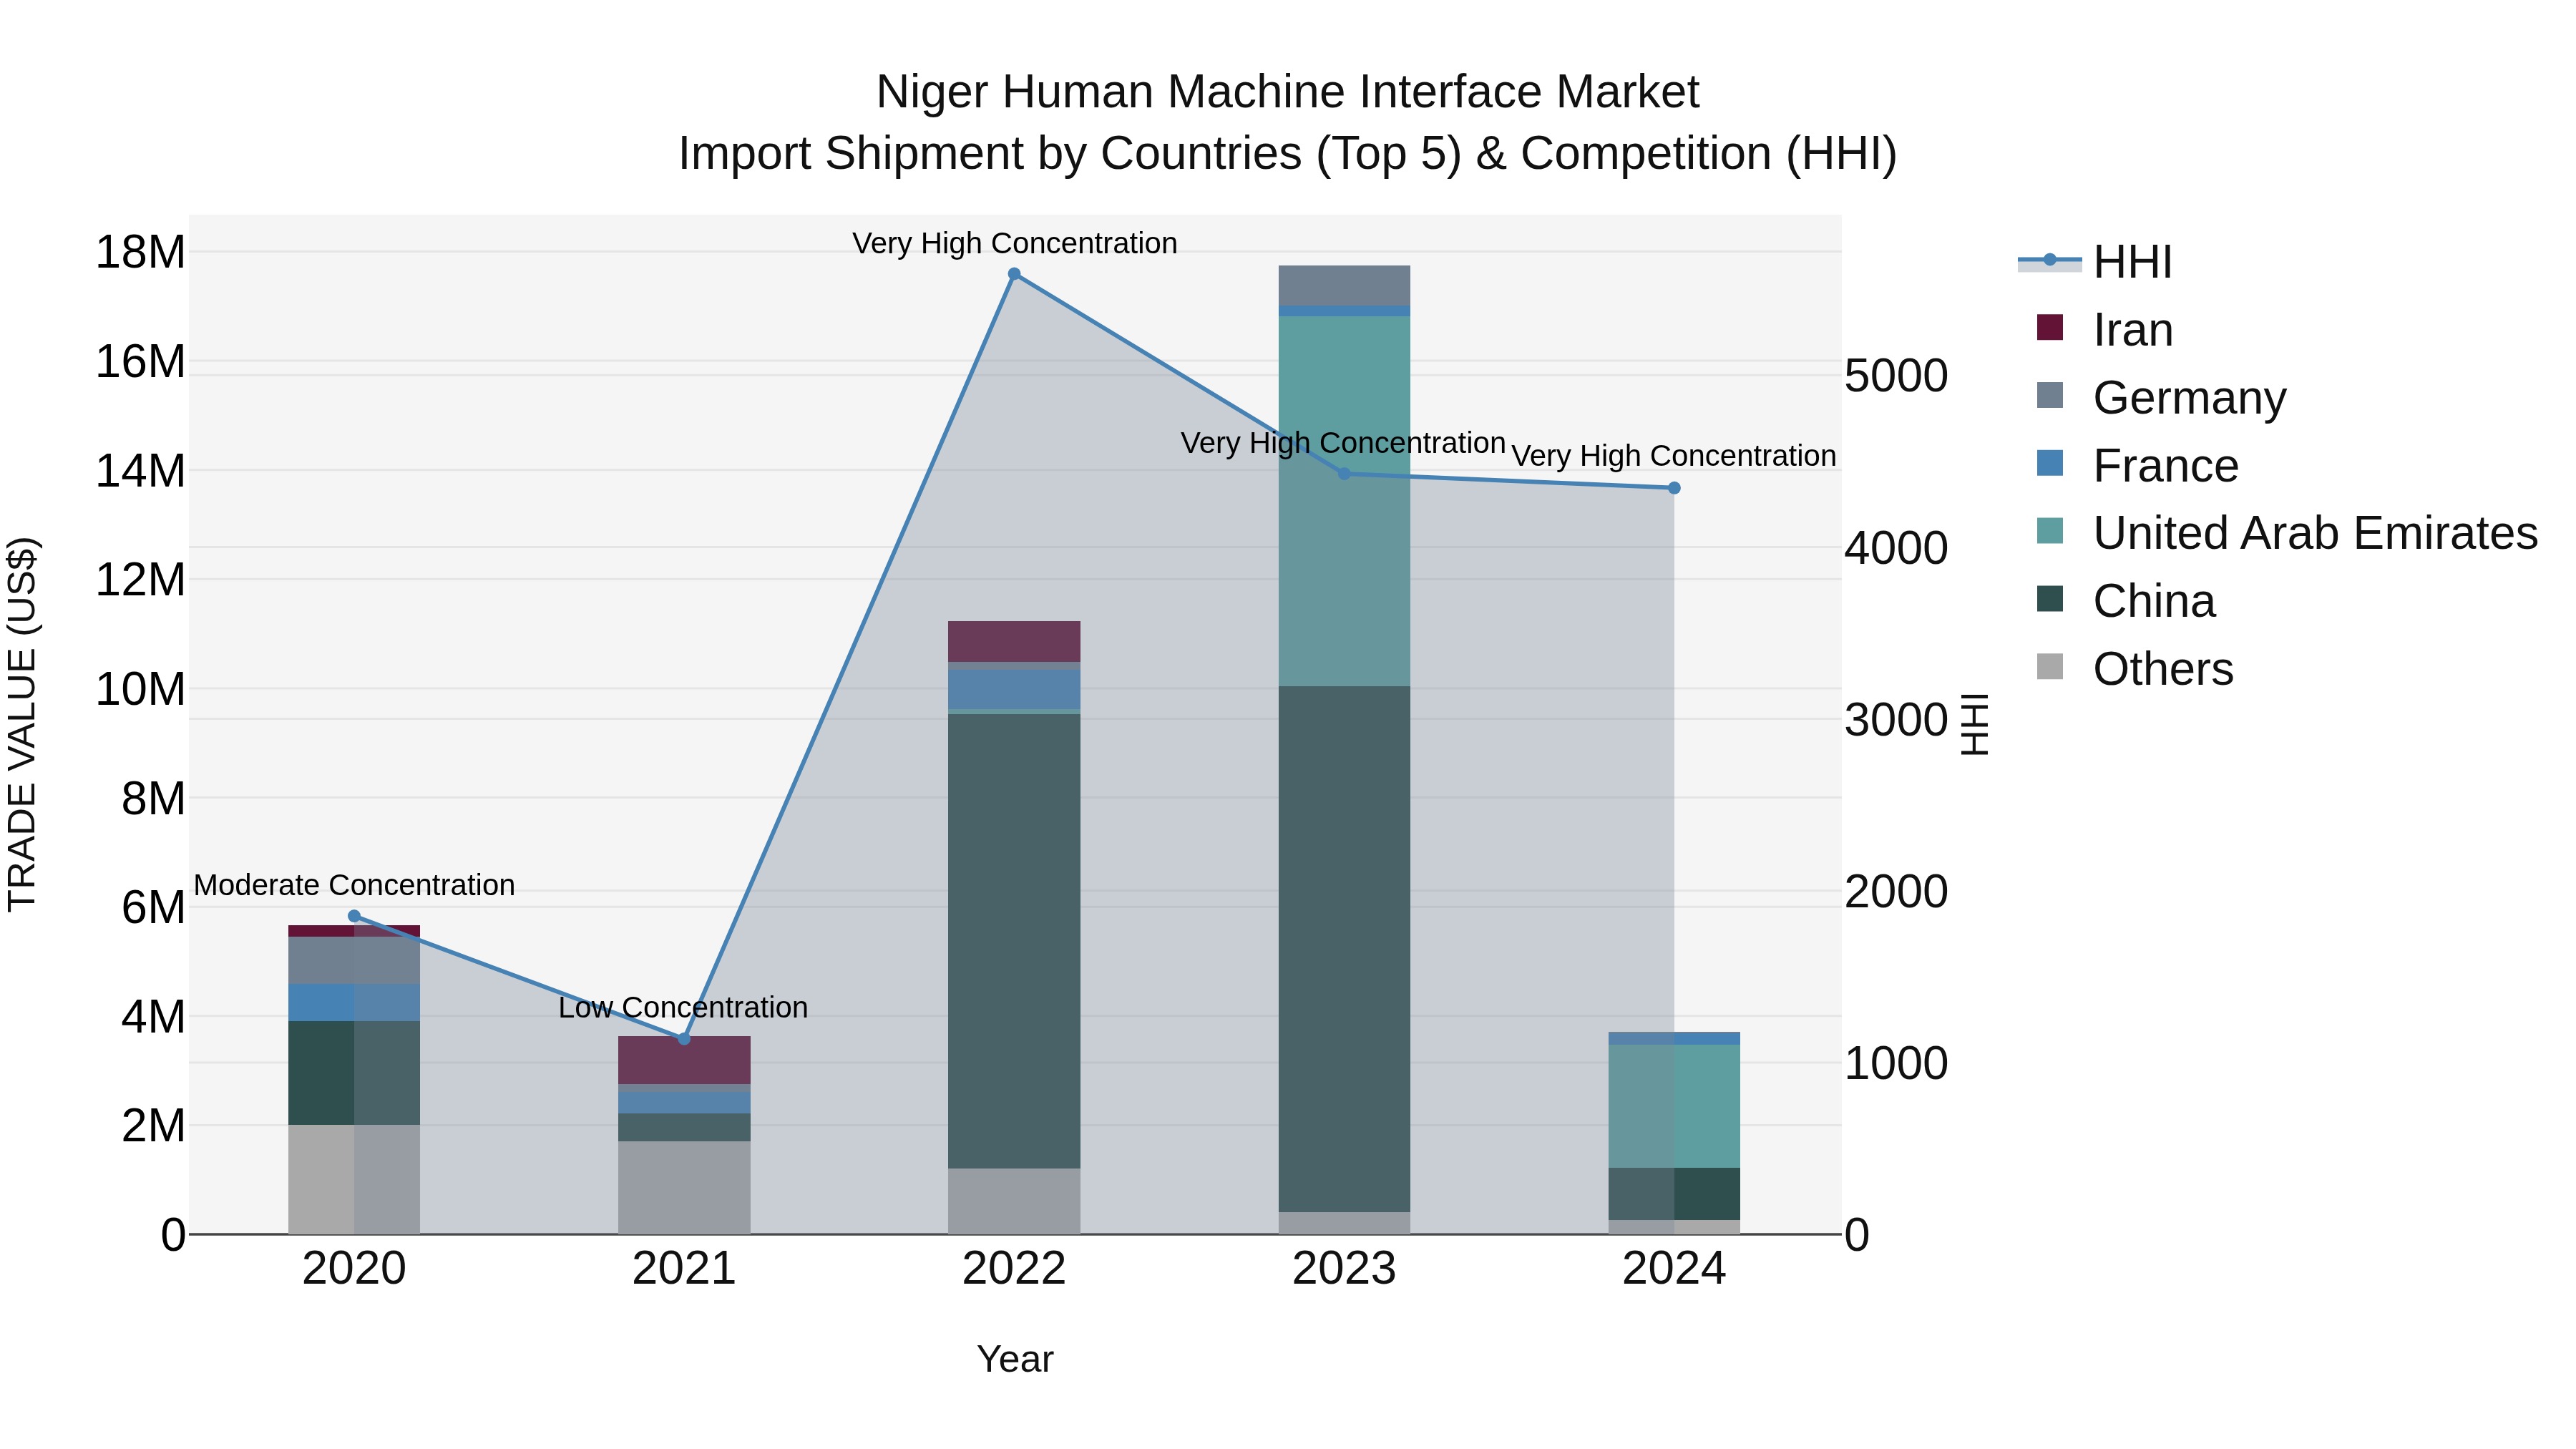The image size is (2576, 1449).
Task: Click the UAE segment of the 2023 bar
Action: 1344,501
